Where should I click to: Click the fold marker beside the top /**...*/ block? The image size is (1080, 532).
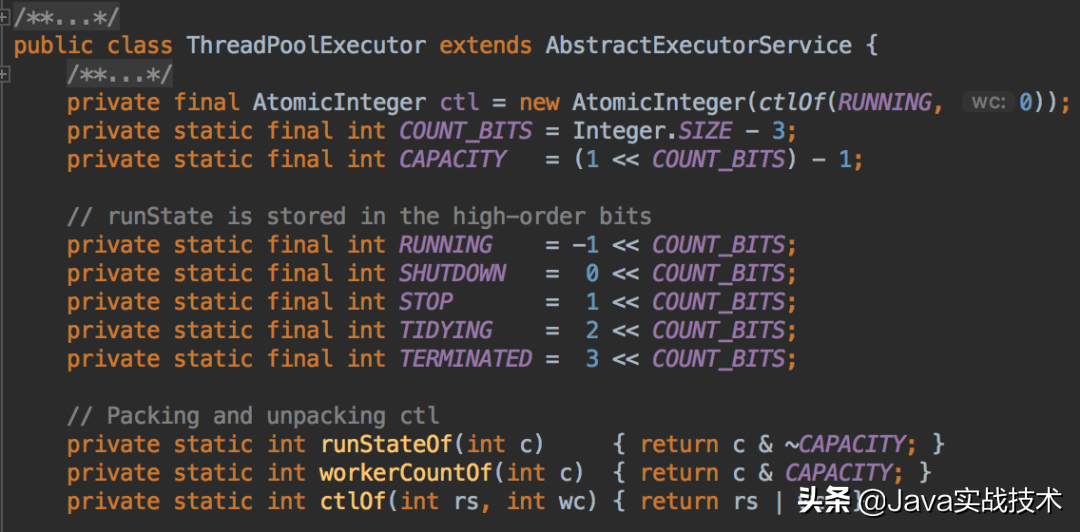point(4,17)
